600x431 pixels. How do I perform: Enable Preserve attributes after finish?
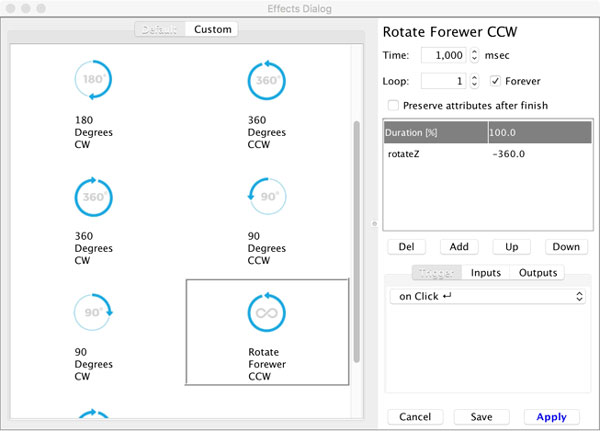pyautogui.click(x=393, y=105)
